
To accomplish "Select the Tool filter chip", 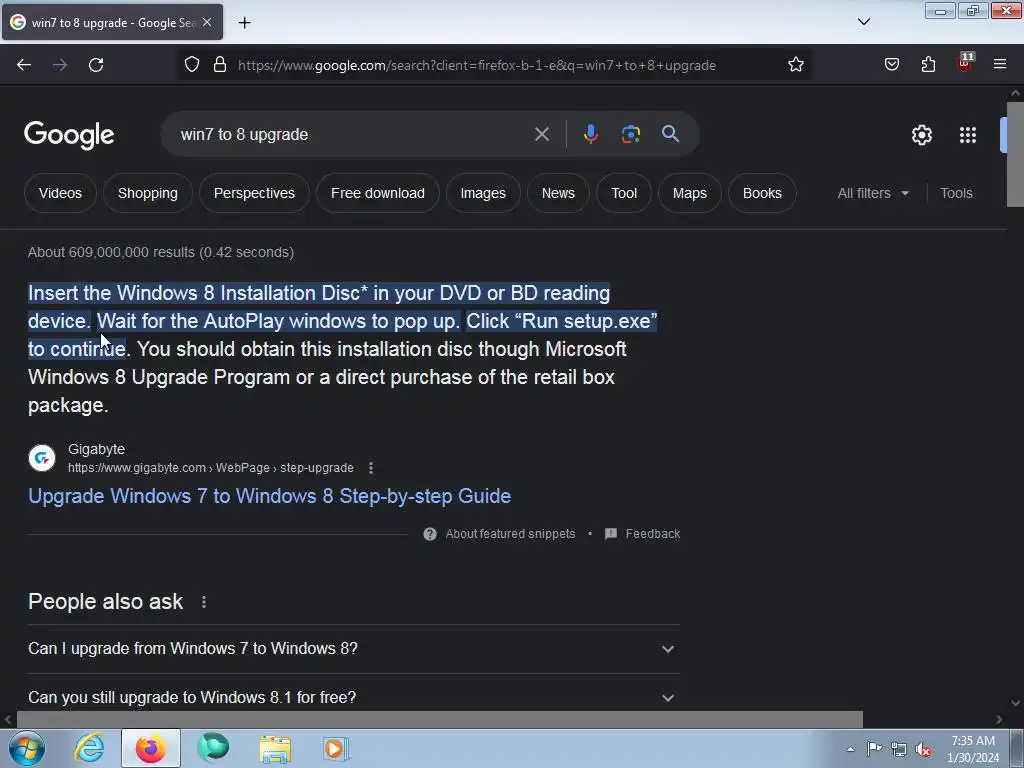I will [x=624, y=193].
